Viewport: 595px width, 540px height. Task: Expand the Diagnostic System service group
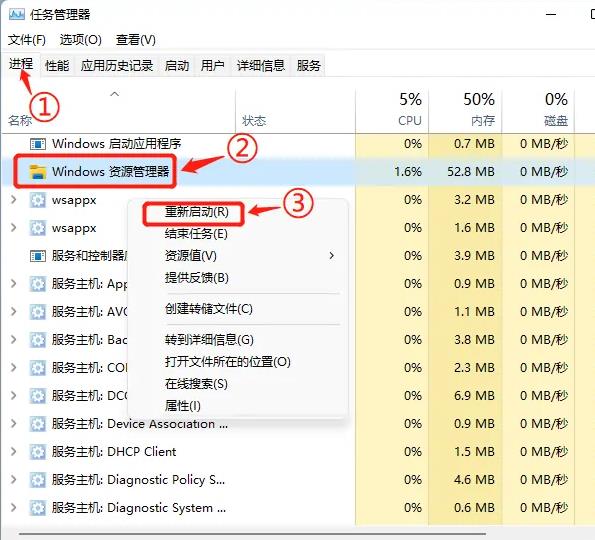[14, 507]
